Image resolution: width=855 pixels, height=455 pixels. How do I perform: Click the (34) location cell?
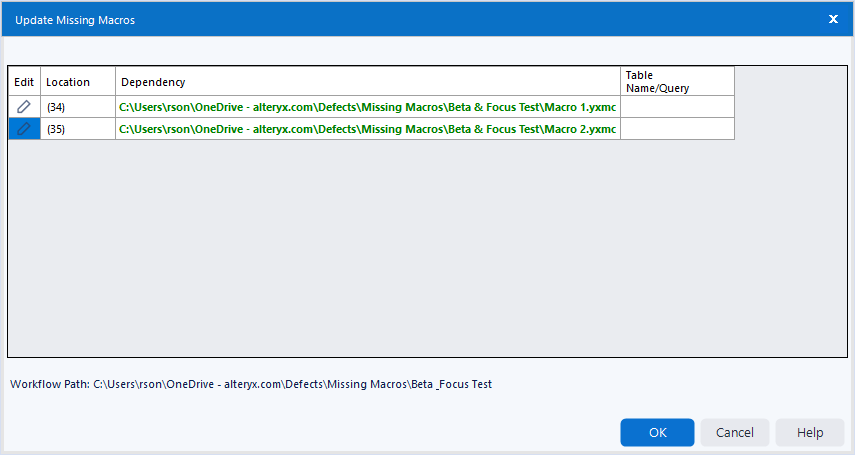tap(78, 107)
